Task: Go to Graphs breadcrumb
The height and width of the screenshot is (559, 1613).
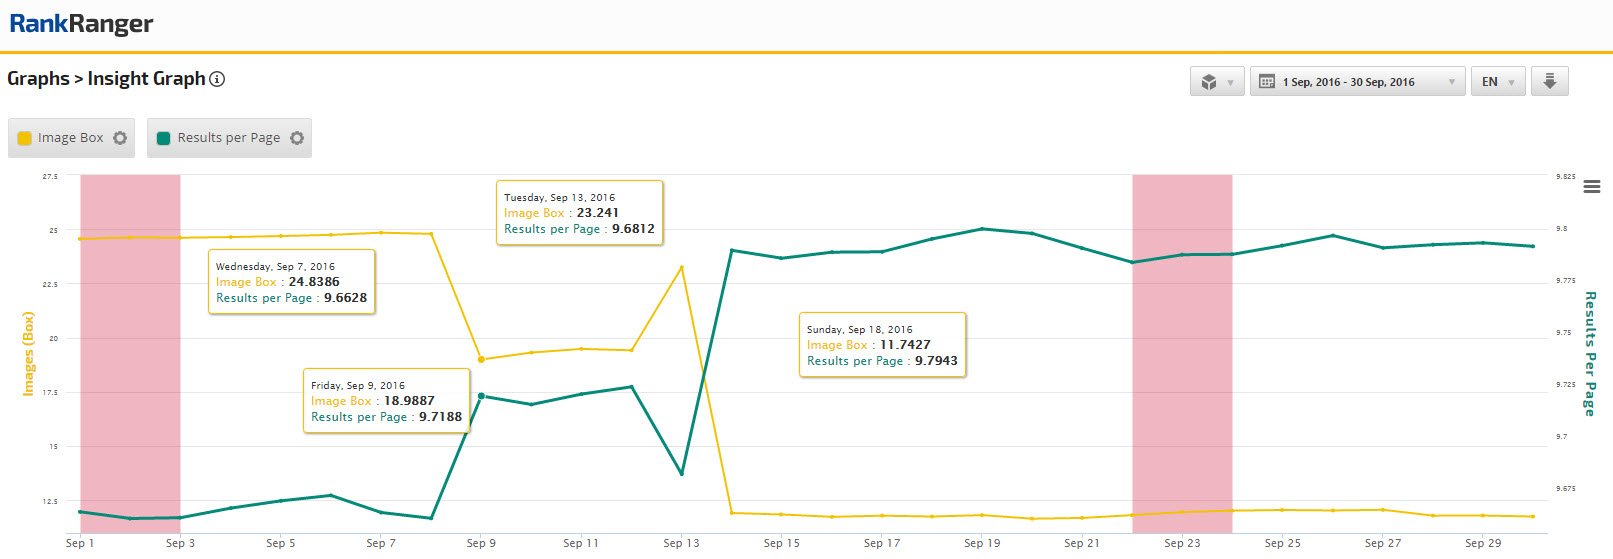Action: pos(38,79)
